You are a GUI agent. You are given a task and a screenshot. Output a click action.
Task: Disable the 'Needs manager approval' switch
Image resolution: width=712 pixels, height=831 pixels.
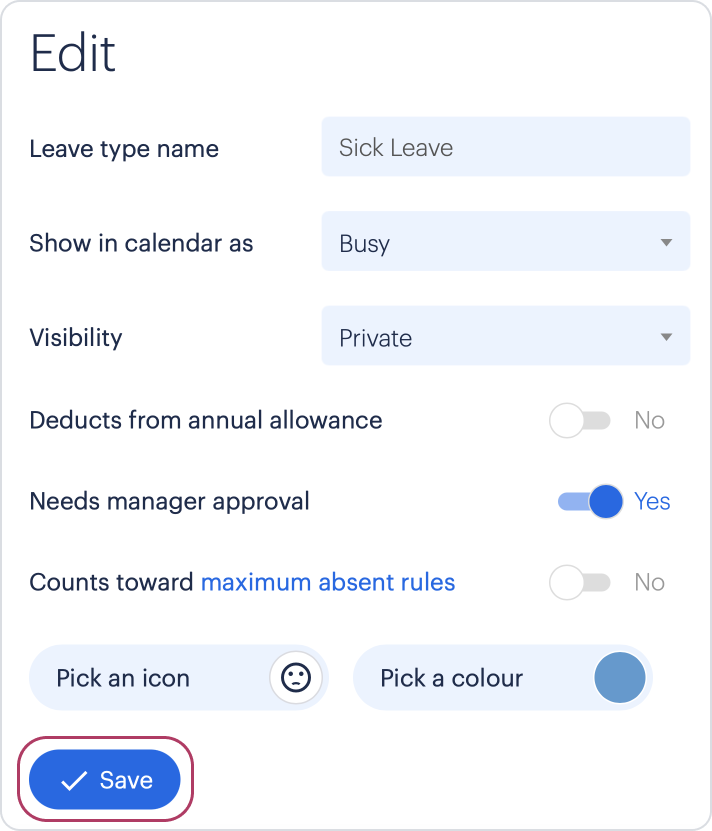coord(590,501)
